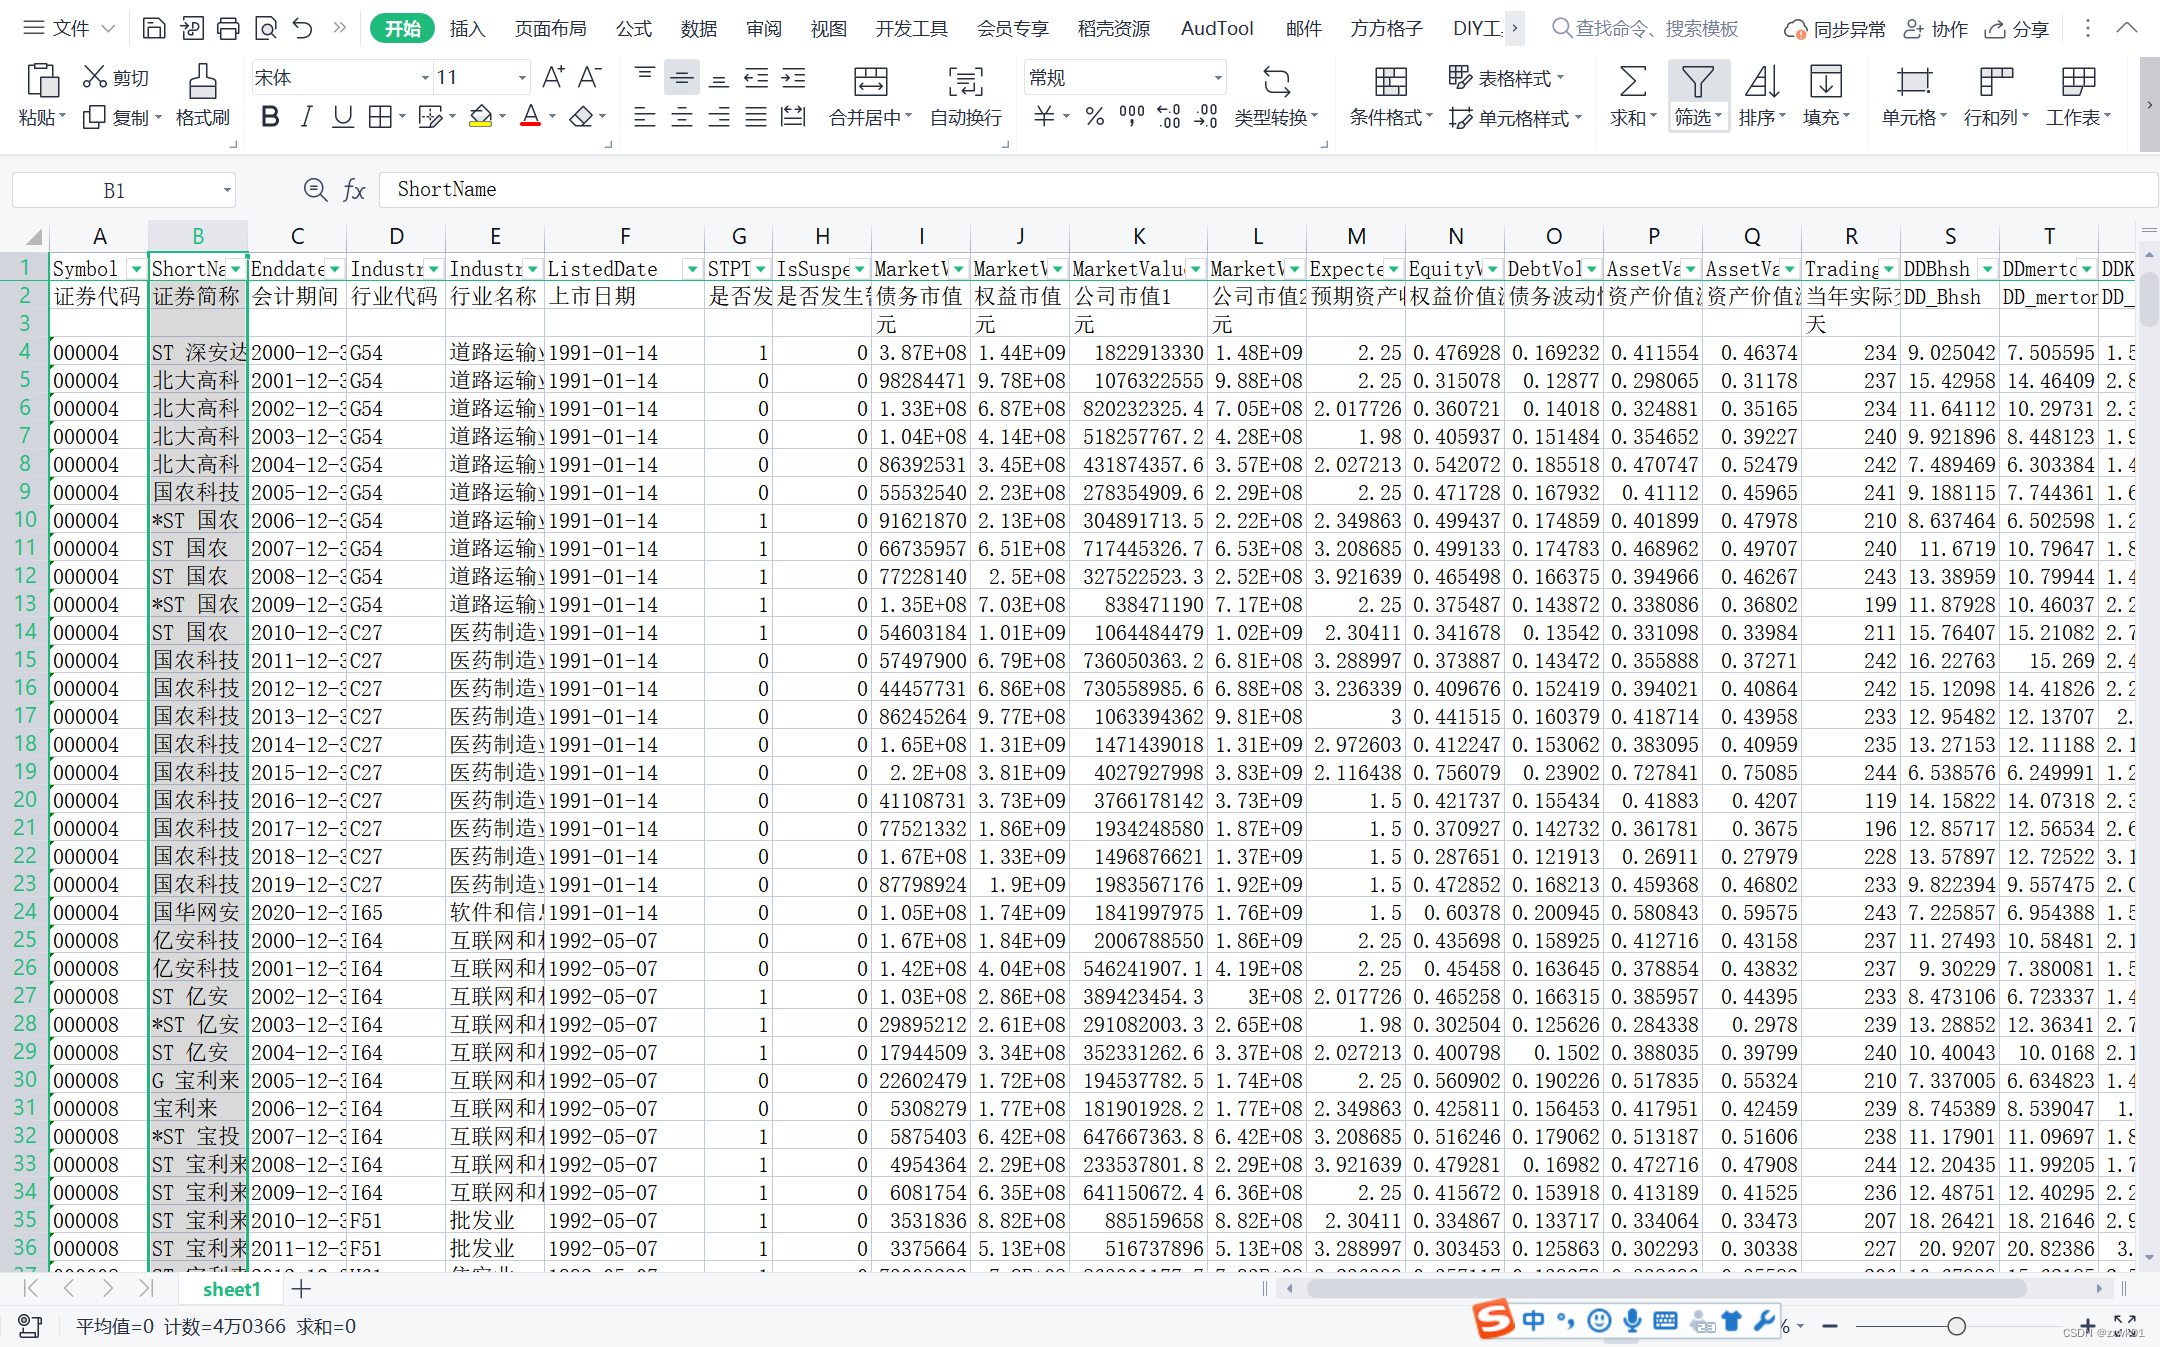Screen dimensions: 2160x1347
Task: Click the AutoSum (求和) sigma icon
Action: pos(1632,82)
